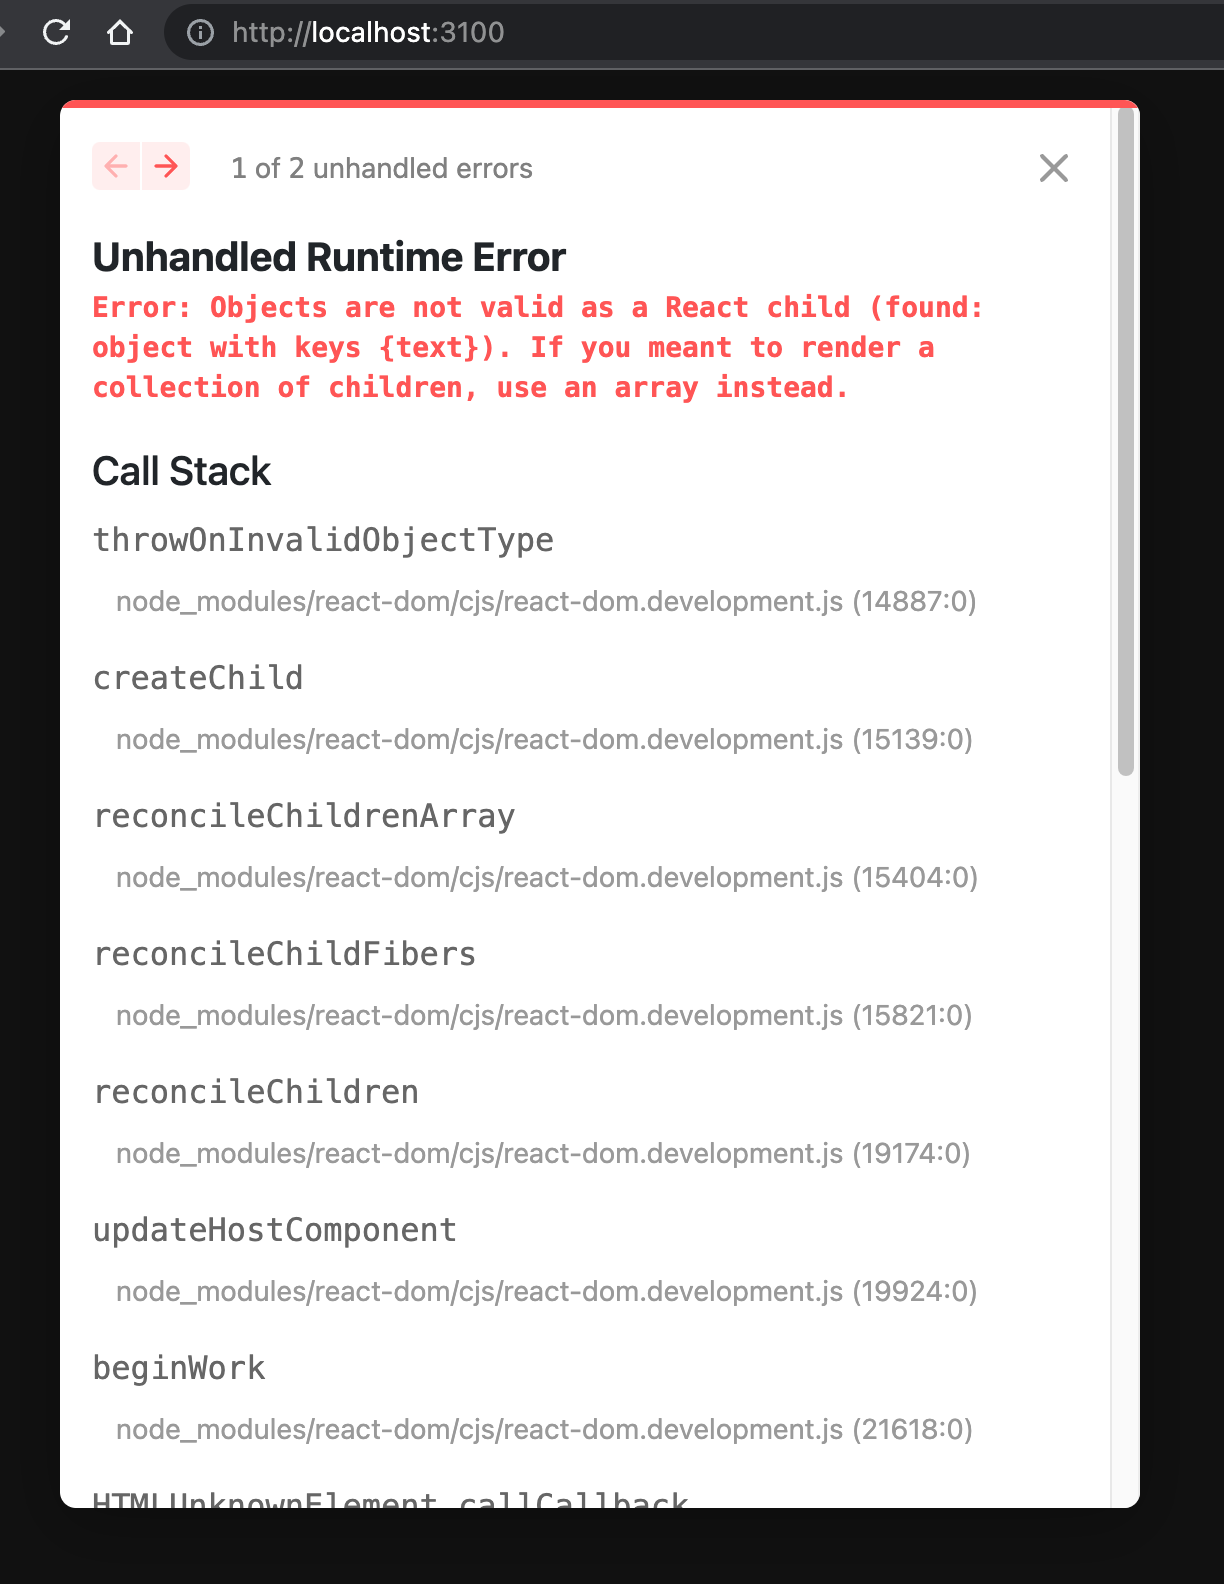Click the circled info icon beside localhost URL
1224x1584 pixels.
click(199, 32)
